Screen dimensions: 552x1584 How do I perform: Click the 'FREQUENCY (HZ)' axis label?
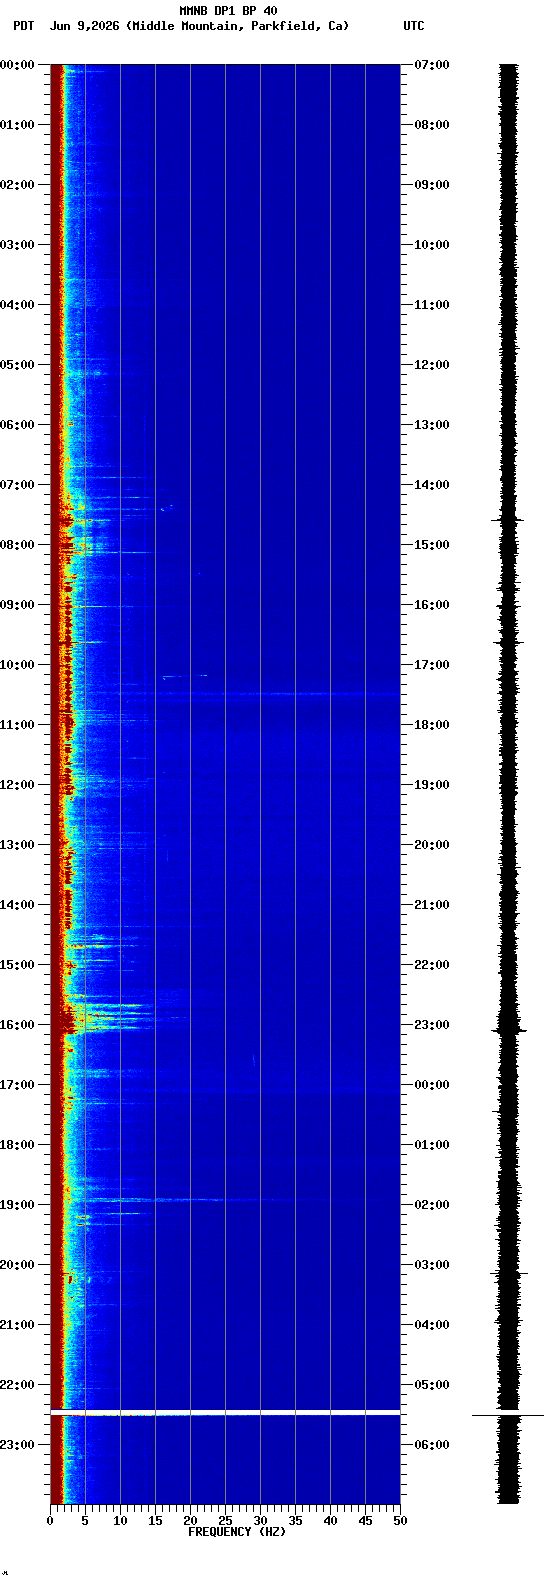coord(237,1532)
